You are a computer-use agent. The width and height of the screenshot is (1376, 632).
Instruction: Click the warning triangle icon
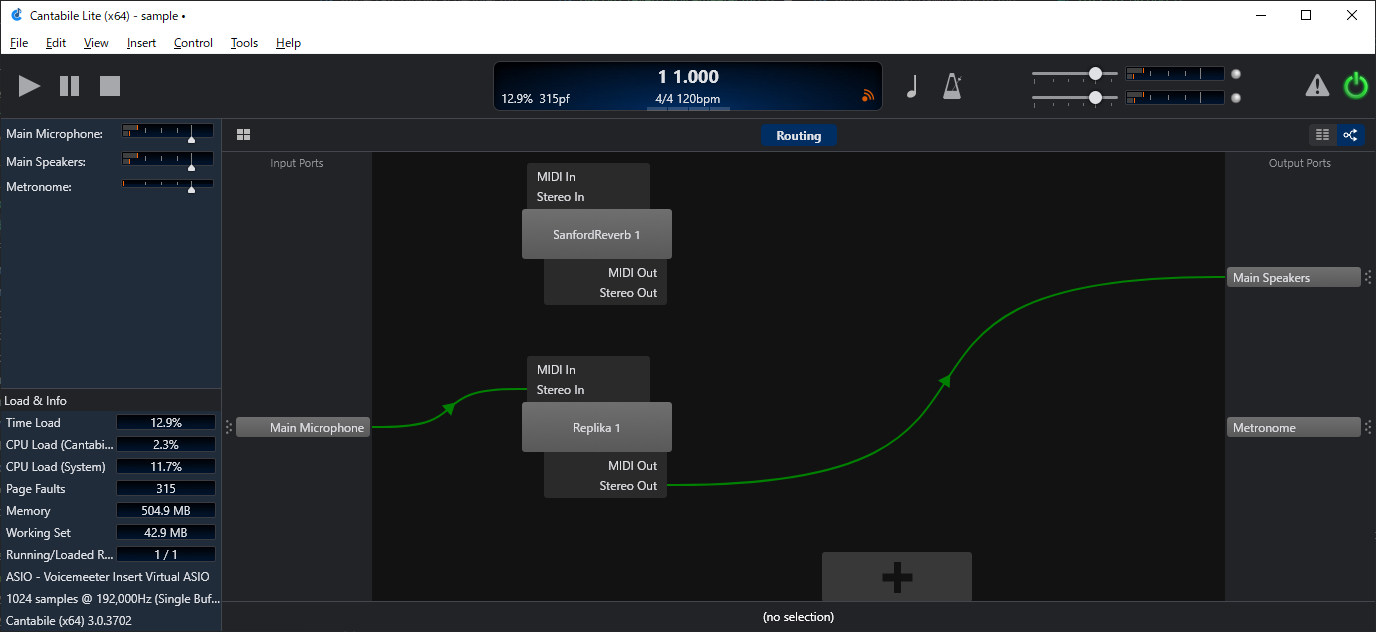coord(1317,86)
